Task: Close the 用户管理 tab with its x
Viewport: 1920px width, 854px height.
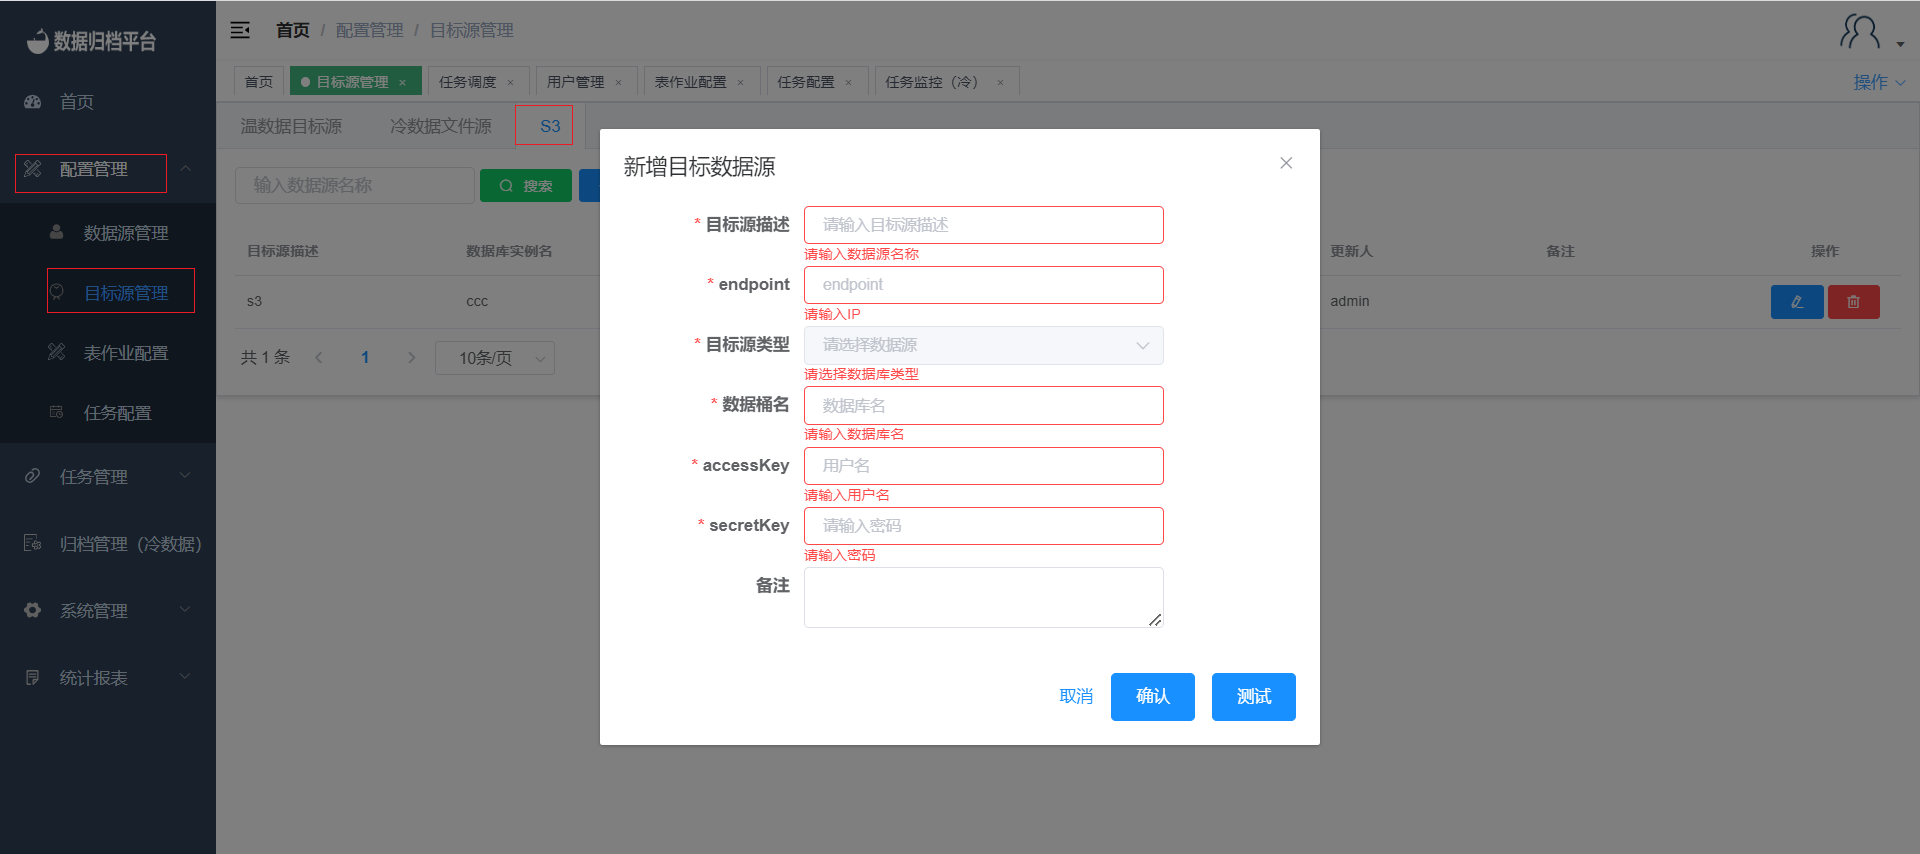Action: pyautogui.click(x=619, y=82)
